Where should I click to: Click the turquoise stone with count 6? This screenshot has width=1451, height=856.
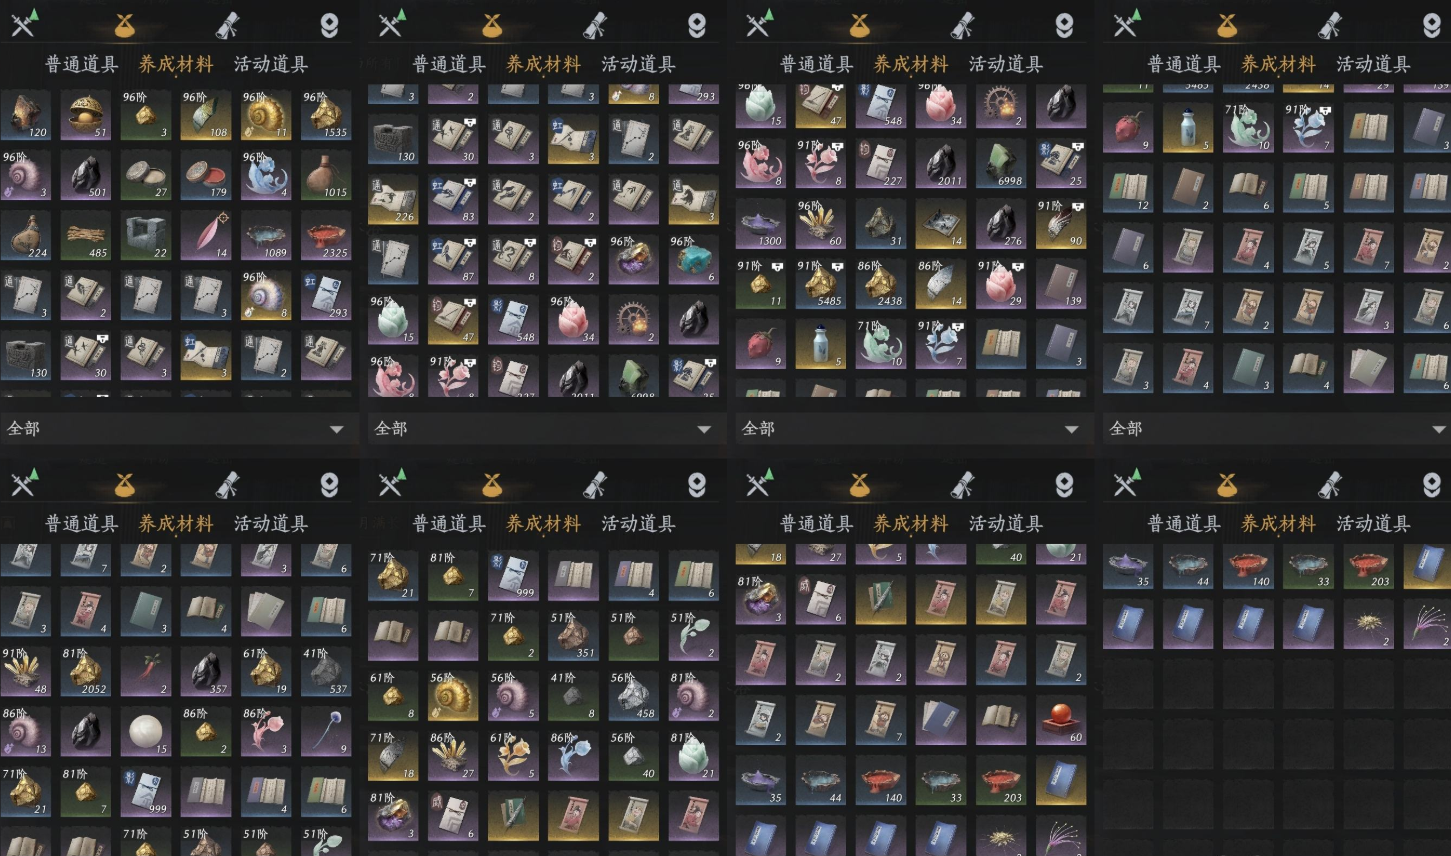[693, 260]
